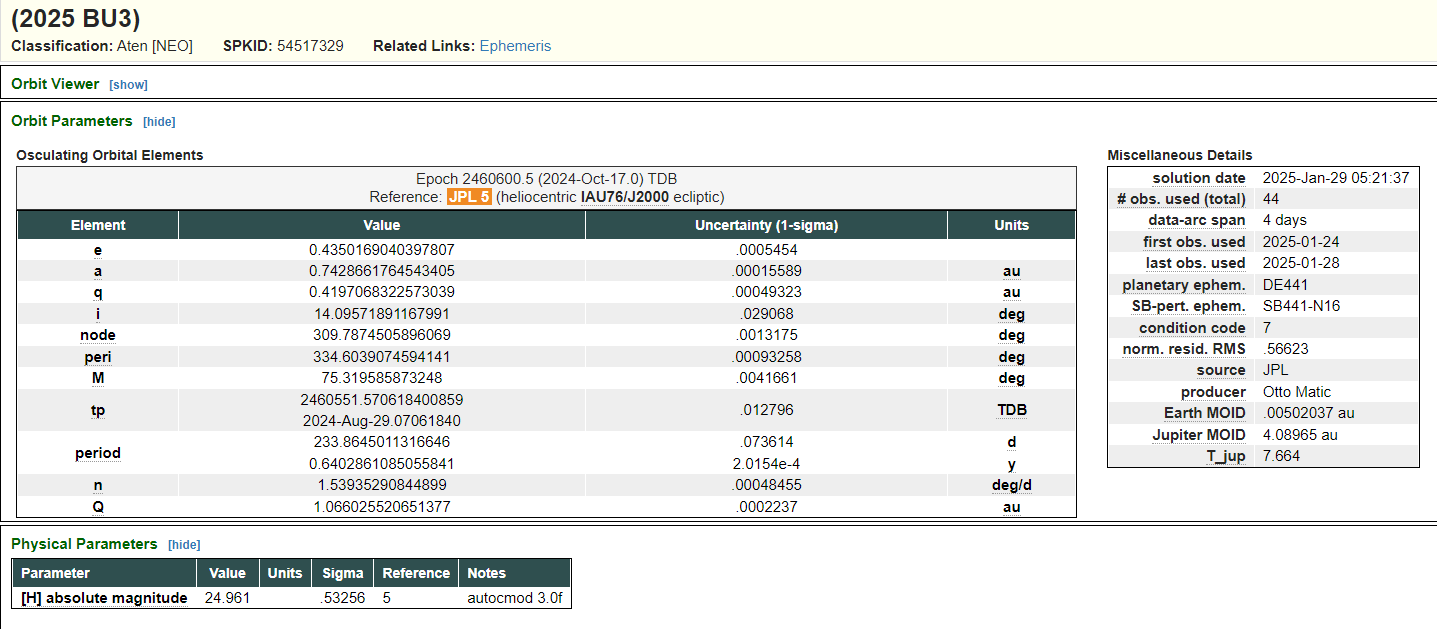
Task: Hide the Orbit Parameters section
Action: coord(159,122)
